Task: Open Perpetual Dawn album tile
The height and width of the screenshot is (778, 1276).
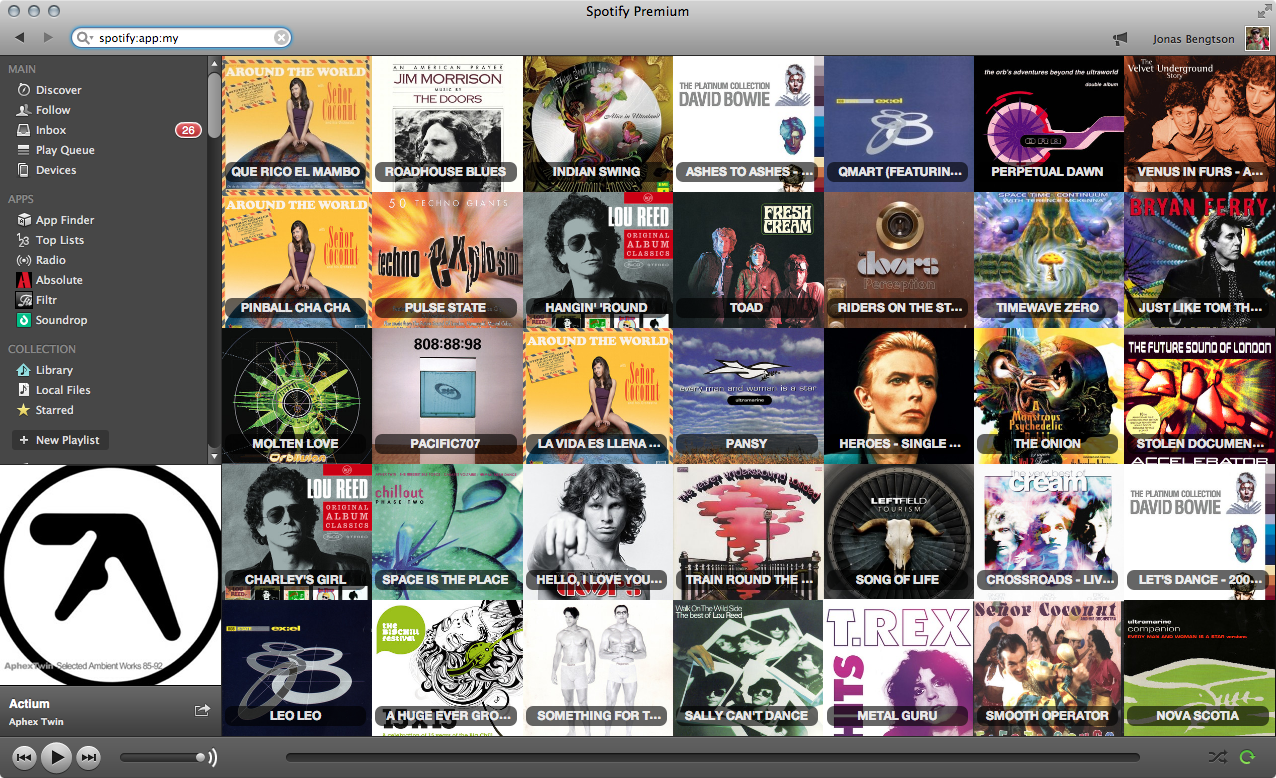Action: coord(1048,123)
